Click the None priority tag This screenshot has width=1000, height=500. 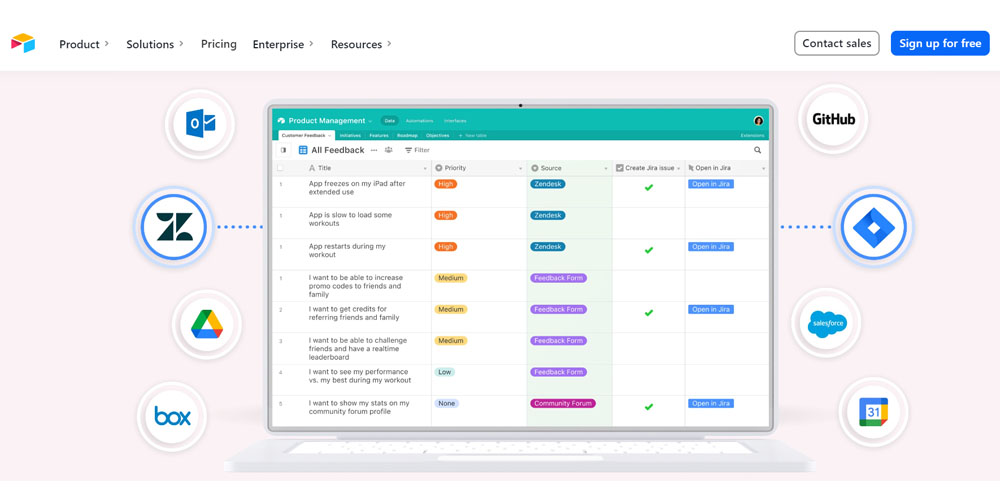click(446, 403)
